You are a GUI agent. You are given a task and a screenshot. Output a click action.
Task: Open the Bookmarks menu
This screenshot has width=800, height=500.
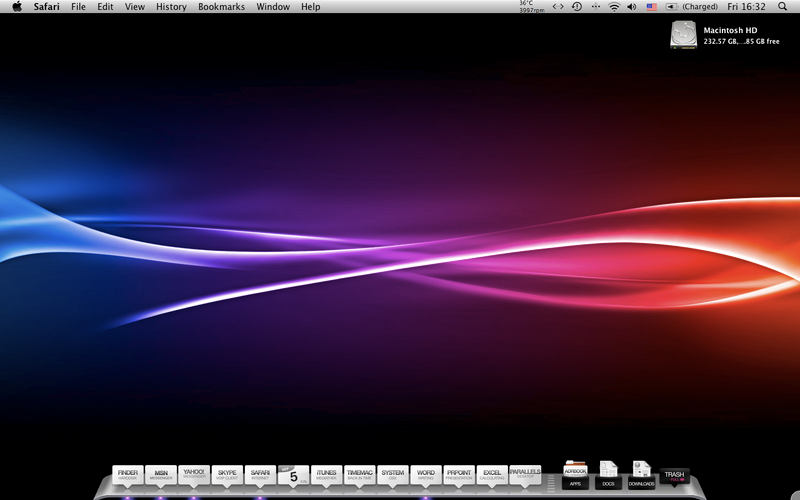221,7
